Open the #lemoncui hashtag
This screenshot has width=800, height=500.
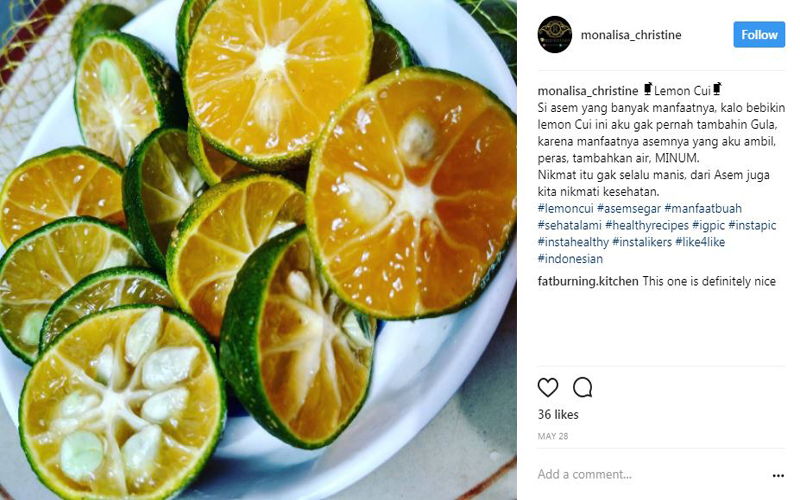tap(565, 208)
